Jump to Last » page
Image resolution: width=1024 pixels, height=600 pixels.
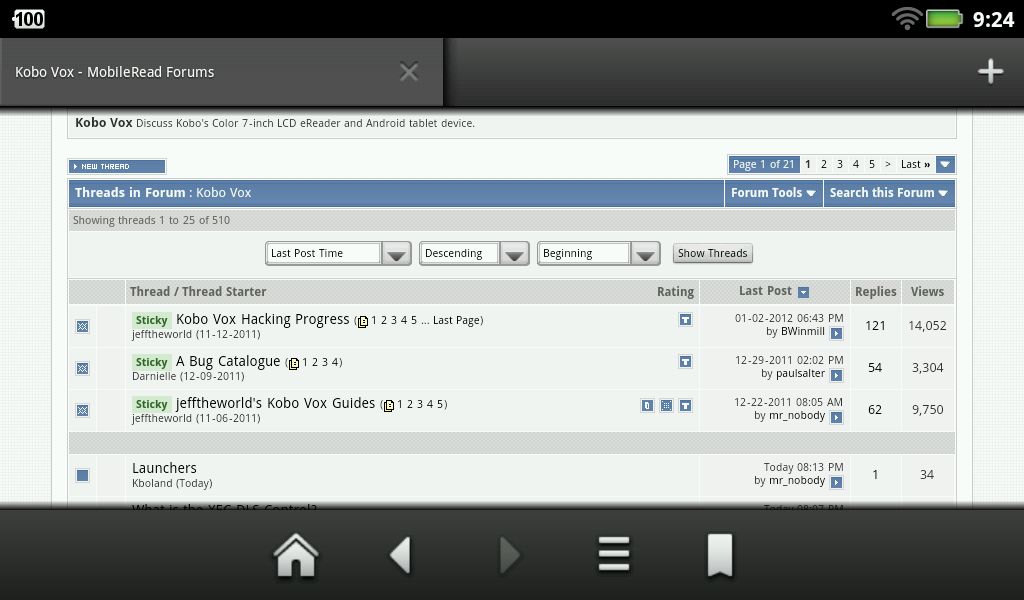(x=915, y=165)
